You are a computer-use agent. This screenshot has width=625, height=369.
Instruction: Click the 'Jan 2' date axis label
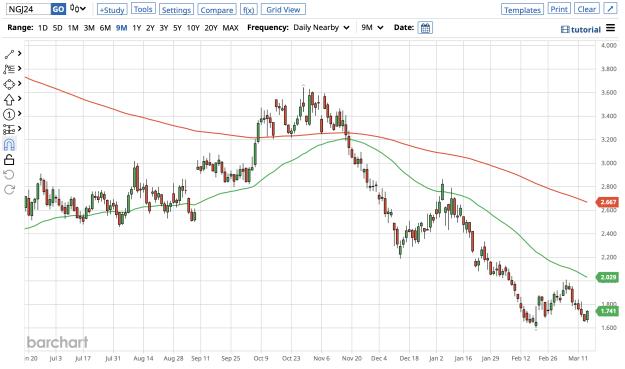436,358
